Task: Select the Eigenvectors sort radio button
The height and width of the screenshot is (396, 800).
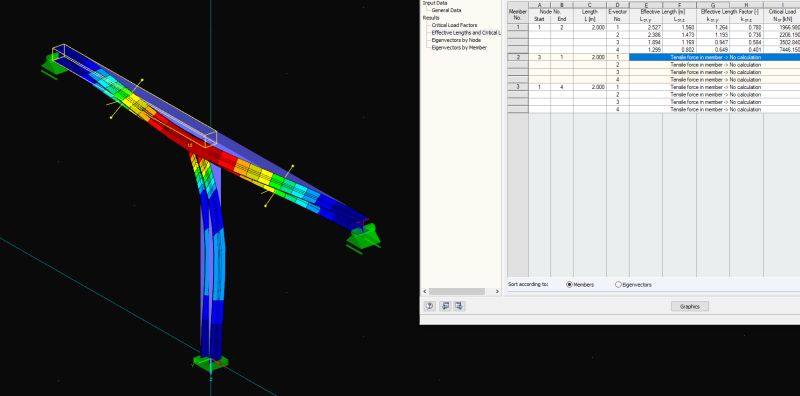Action: click(x=618, y=285)
